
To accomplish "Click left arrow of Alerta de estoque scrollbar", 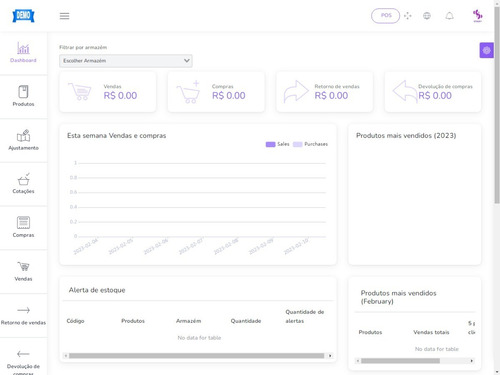I will click(x=66, y=356).
